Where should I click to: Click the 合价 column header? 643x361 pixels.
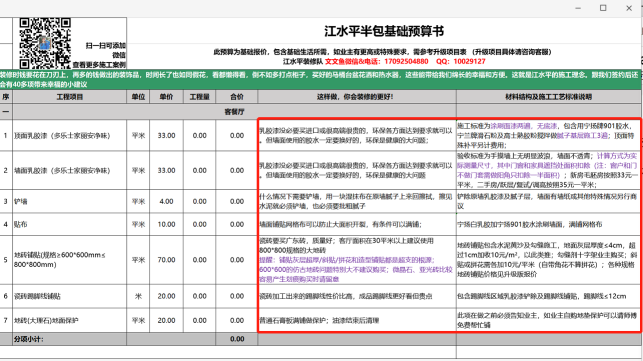(x=237, y=97)
